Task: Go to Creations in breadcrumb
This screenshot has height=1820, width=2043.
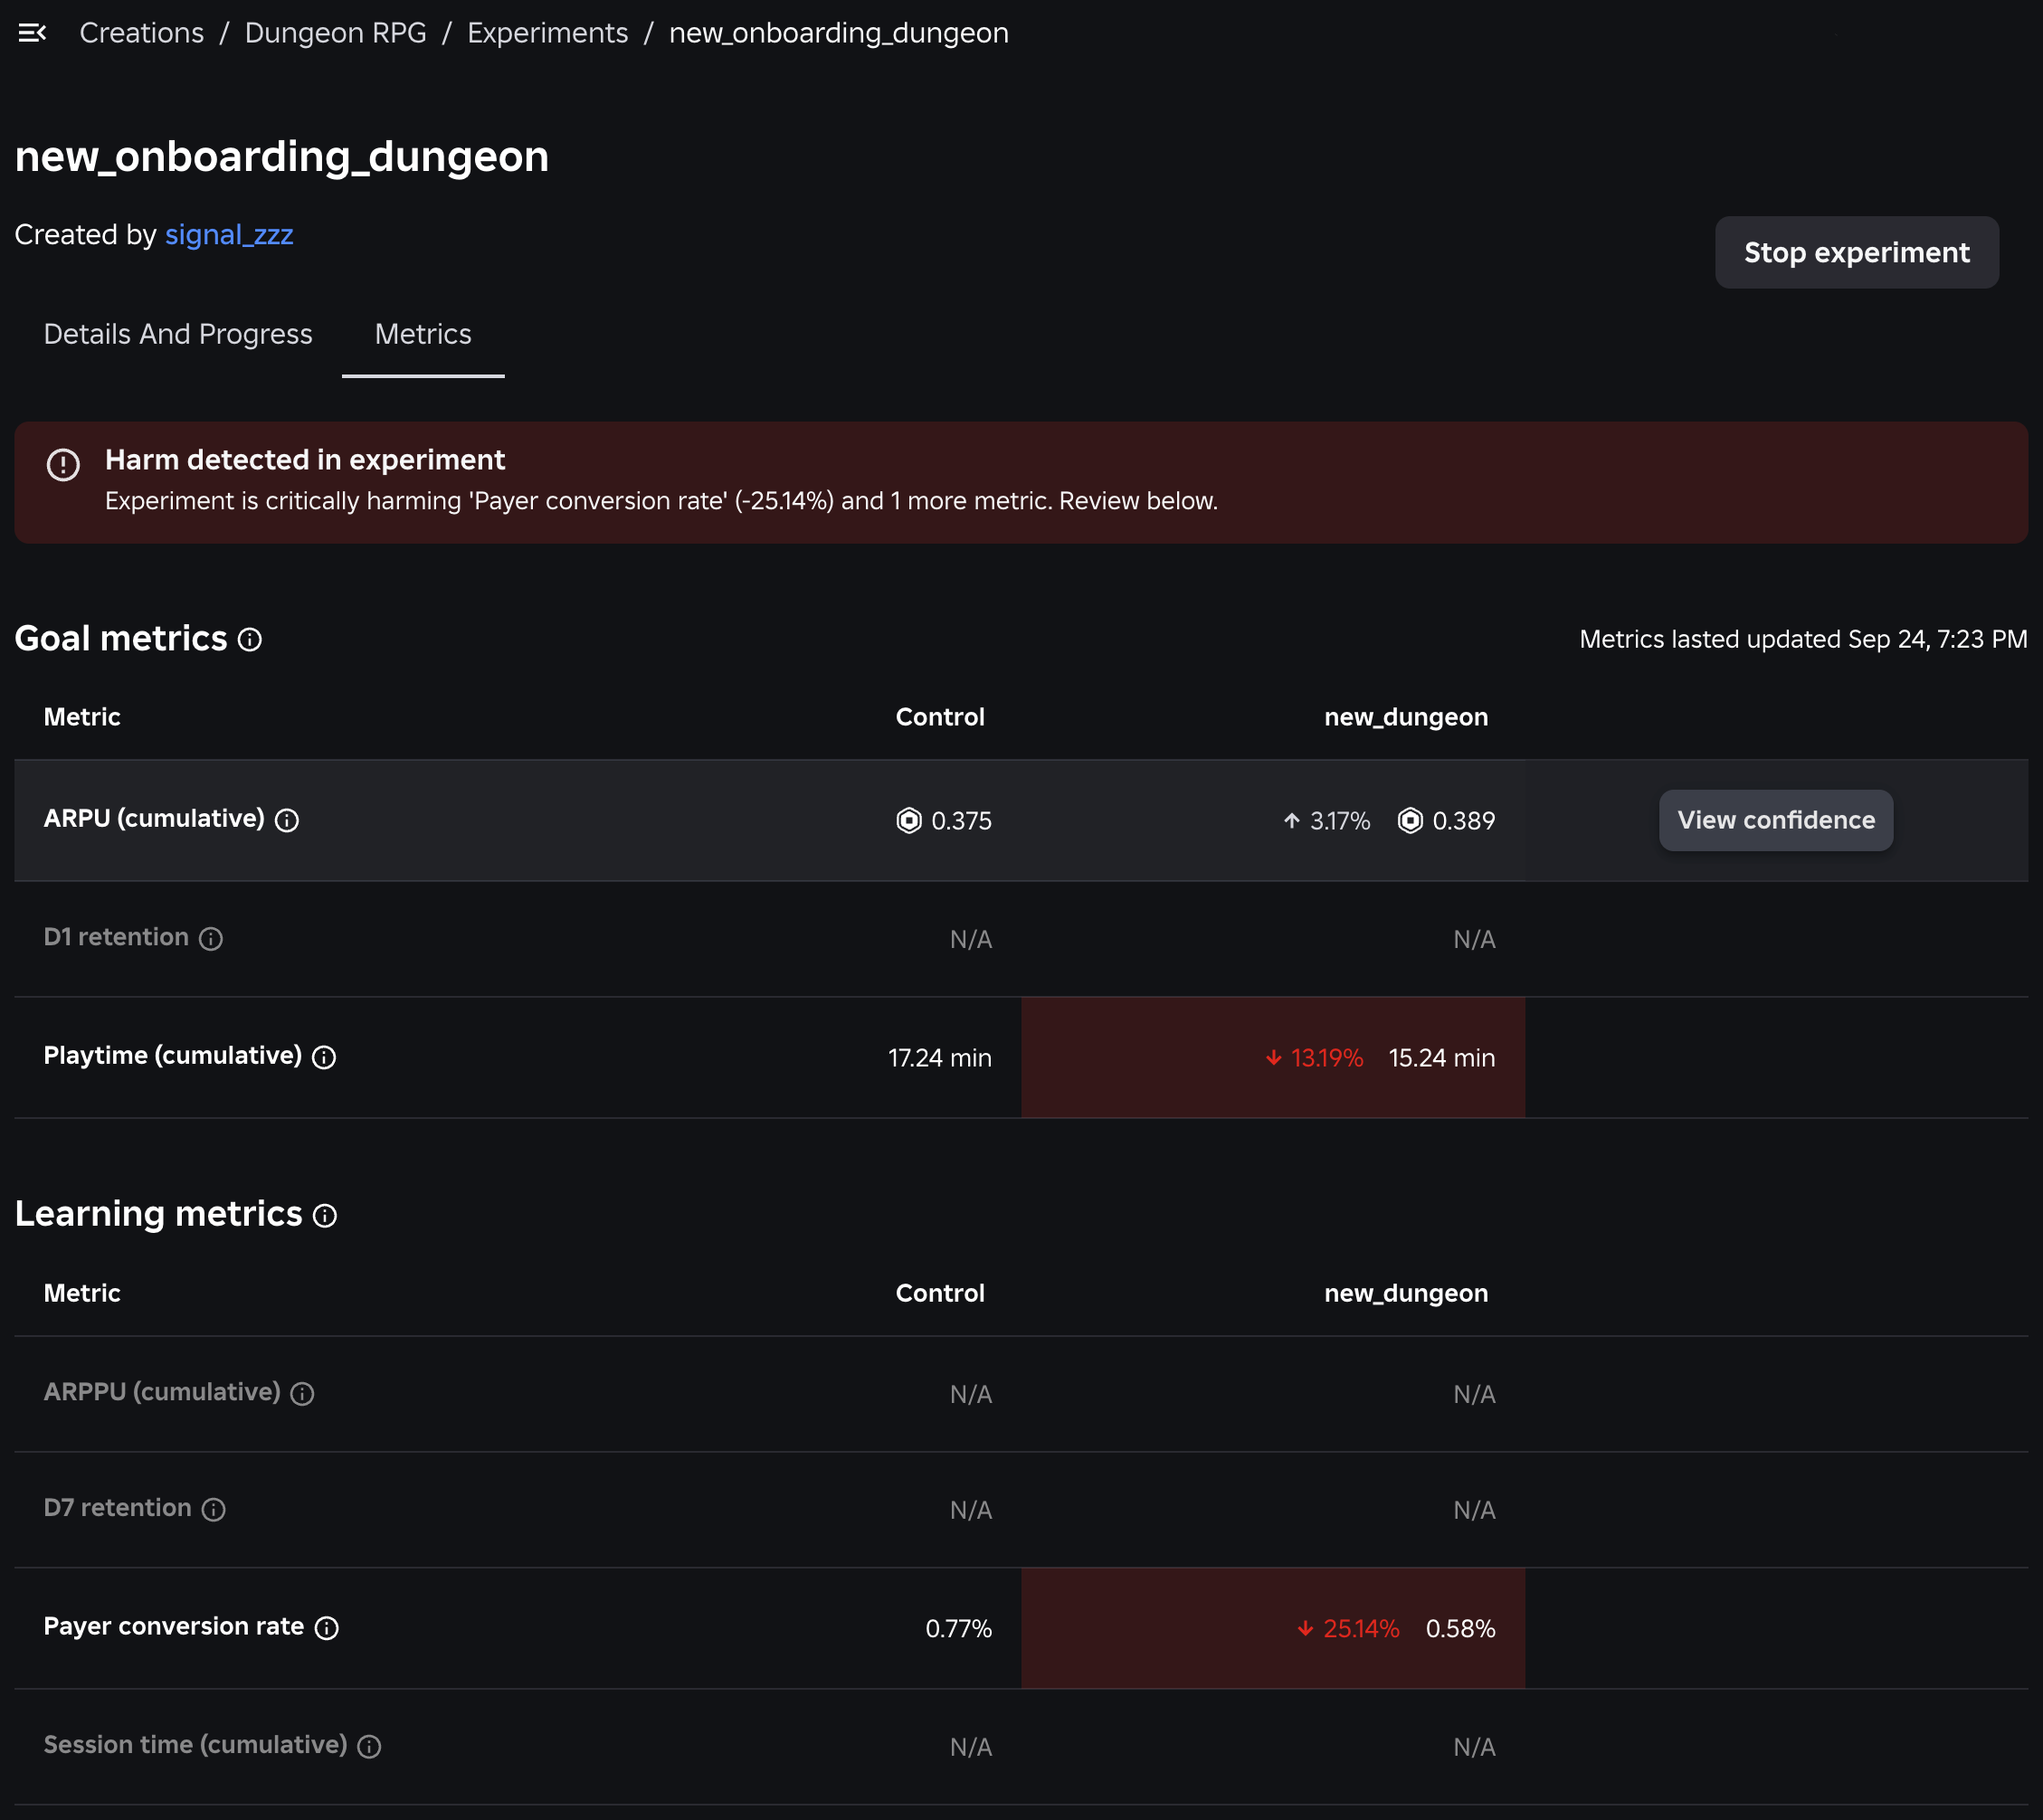Action: (142, 33)
